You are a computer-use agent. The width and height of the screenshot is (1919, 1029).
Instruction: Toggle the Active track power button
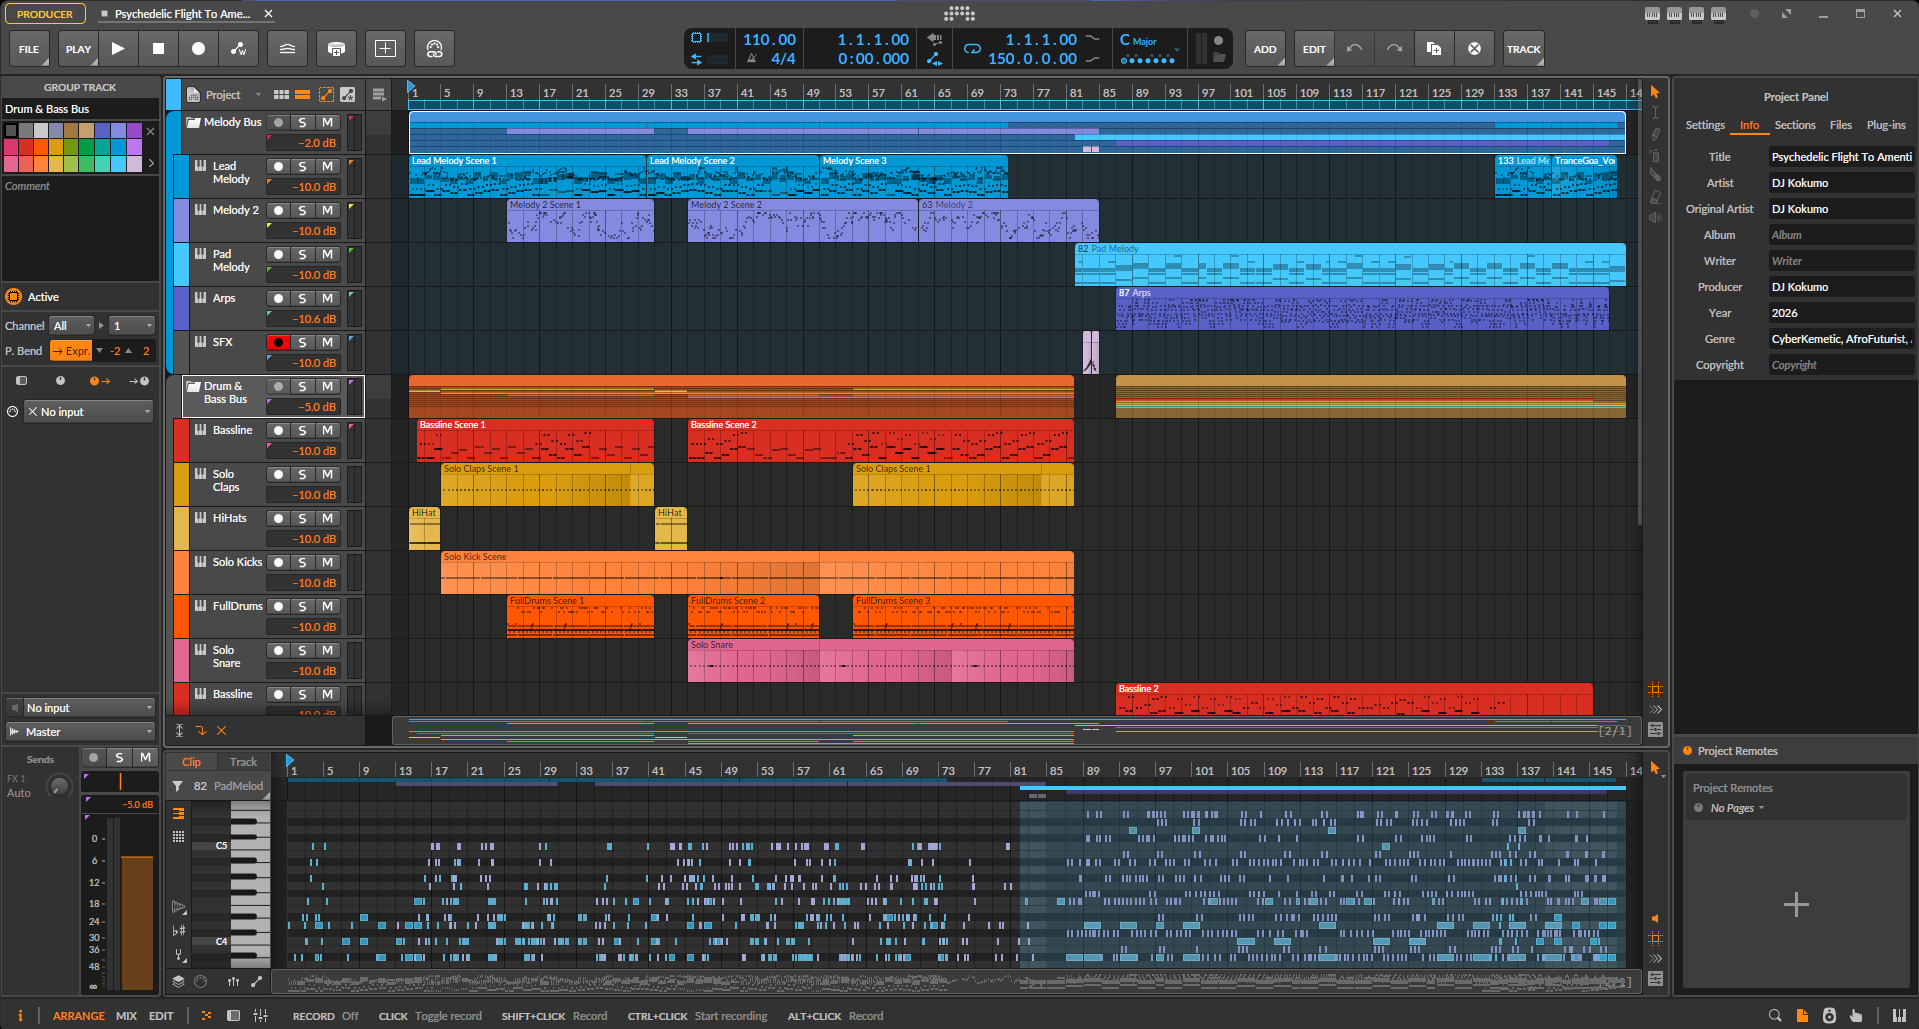pyautogui.click(x=14, y=297)
